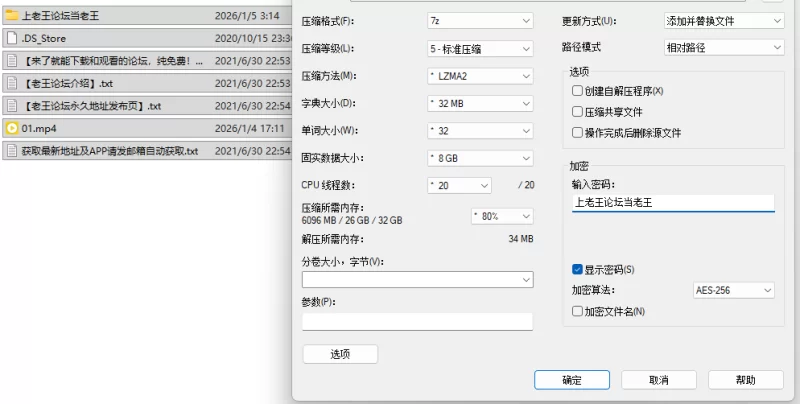Check 操作完成后删除源文件 option
800x404 pixels.
point(577,133)
